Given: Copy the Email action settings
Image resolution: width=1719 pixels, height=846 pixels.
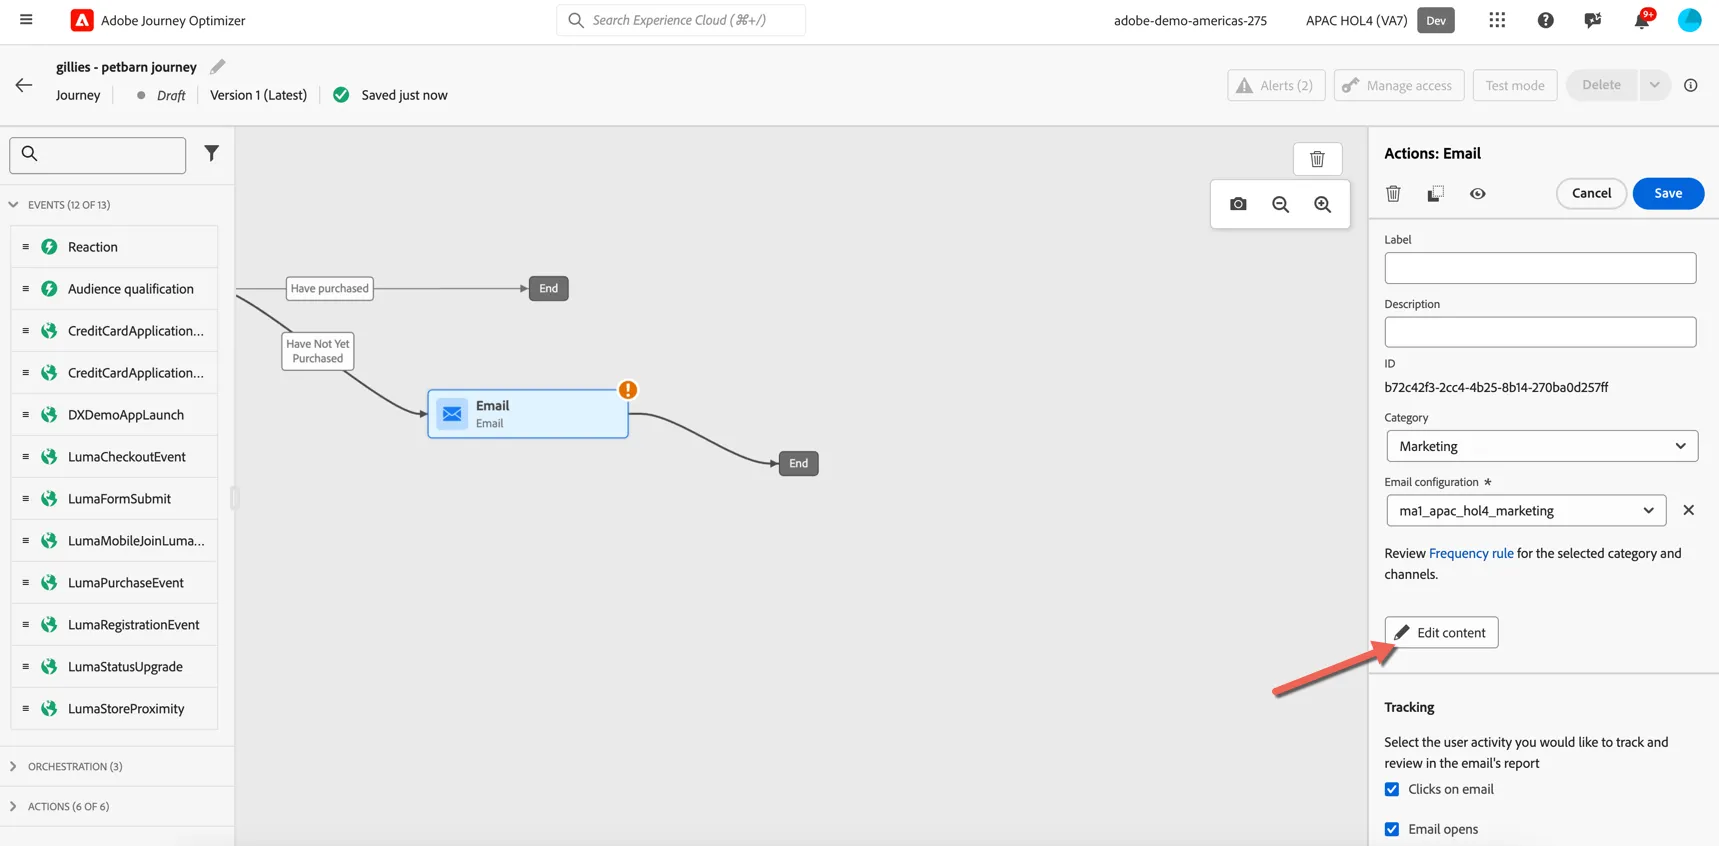Looking at the screenshot, I should 1435,193.
